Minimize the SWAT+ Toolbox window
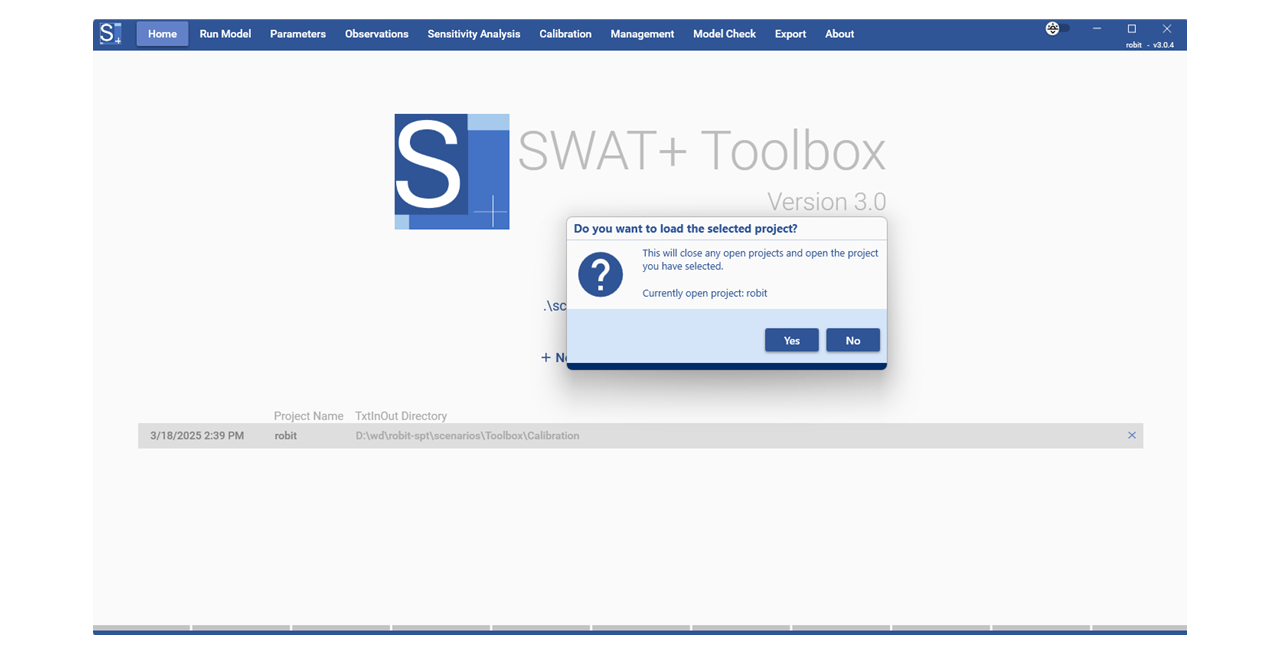The image size is (1280, 653). (x=1097, y=29)
